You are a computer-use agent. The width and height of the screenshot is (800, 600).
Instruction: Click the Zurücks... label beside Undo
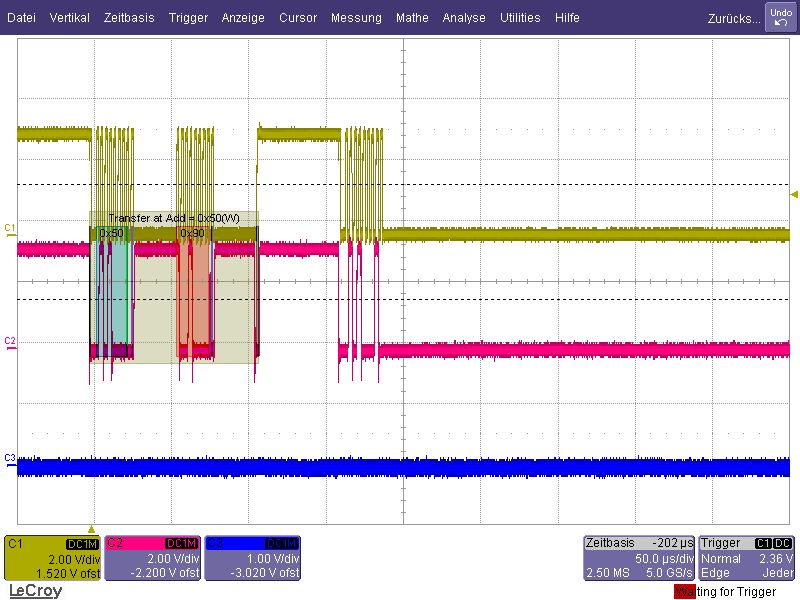click(x=734, y=19)
